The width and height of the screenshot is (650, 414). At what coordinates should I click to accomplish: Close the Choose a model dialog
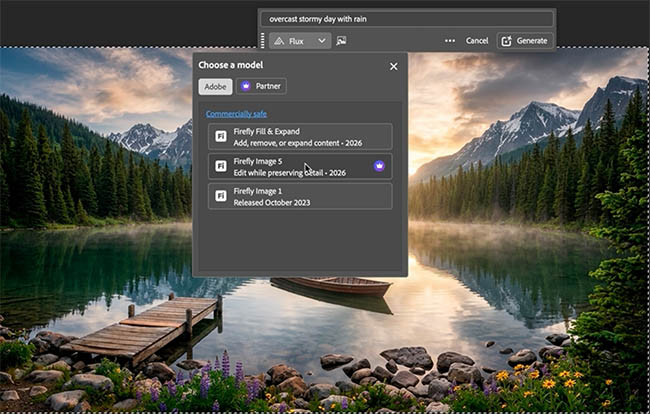point(393,66)
